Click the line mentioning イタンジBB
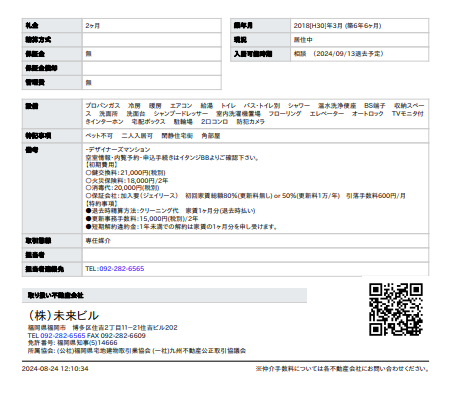Viewport: 456px width, 395px height. coord(172,158)
